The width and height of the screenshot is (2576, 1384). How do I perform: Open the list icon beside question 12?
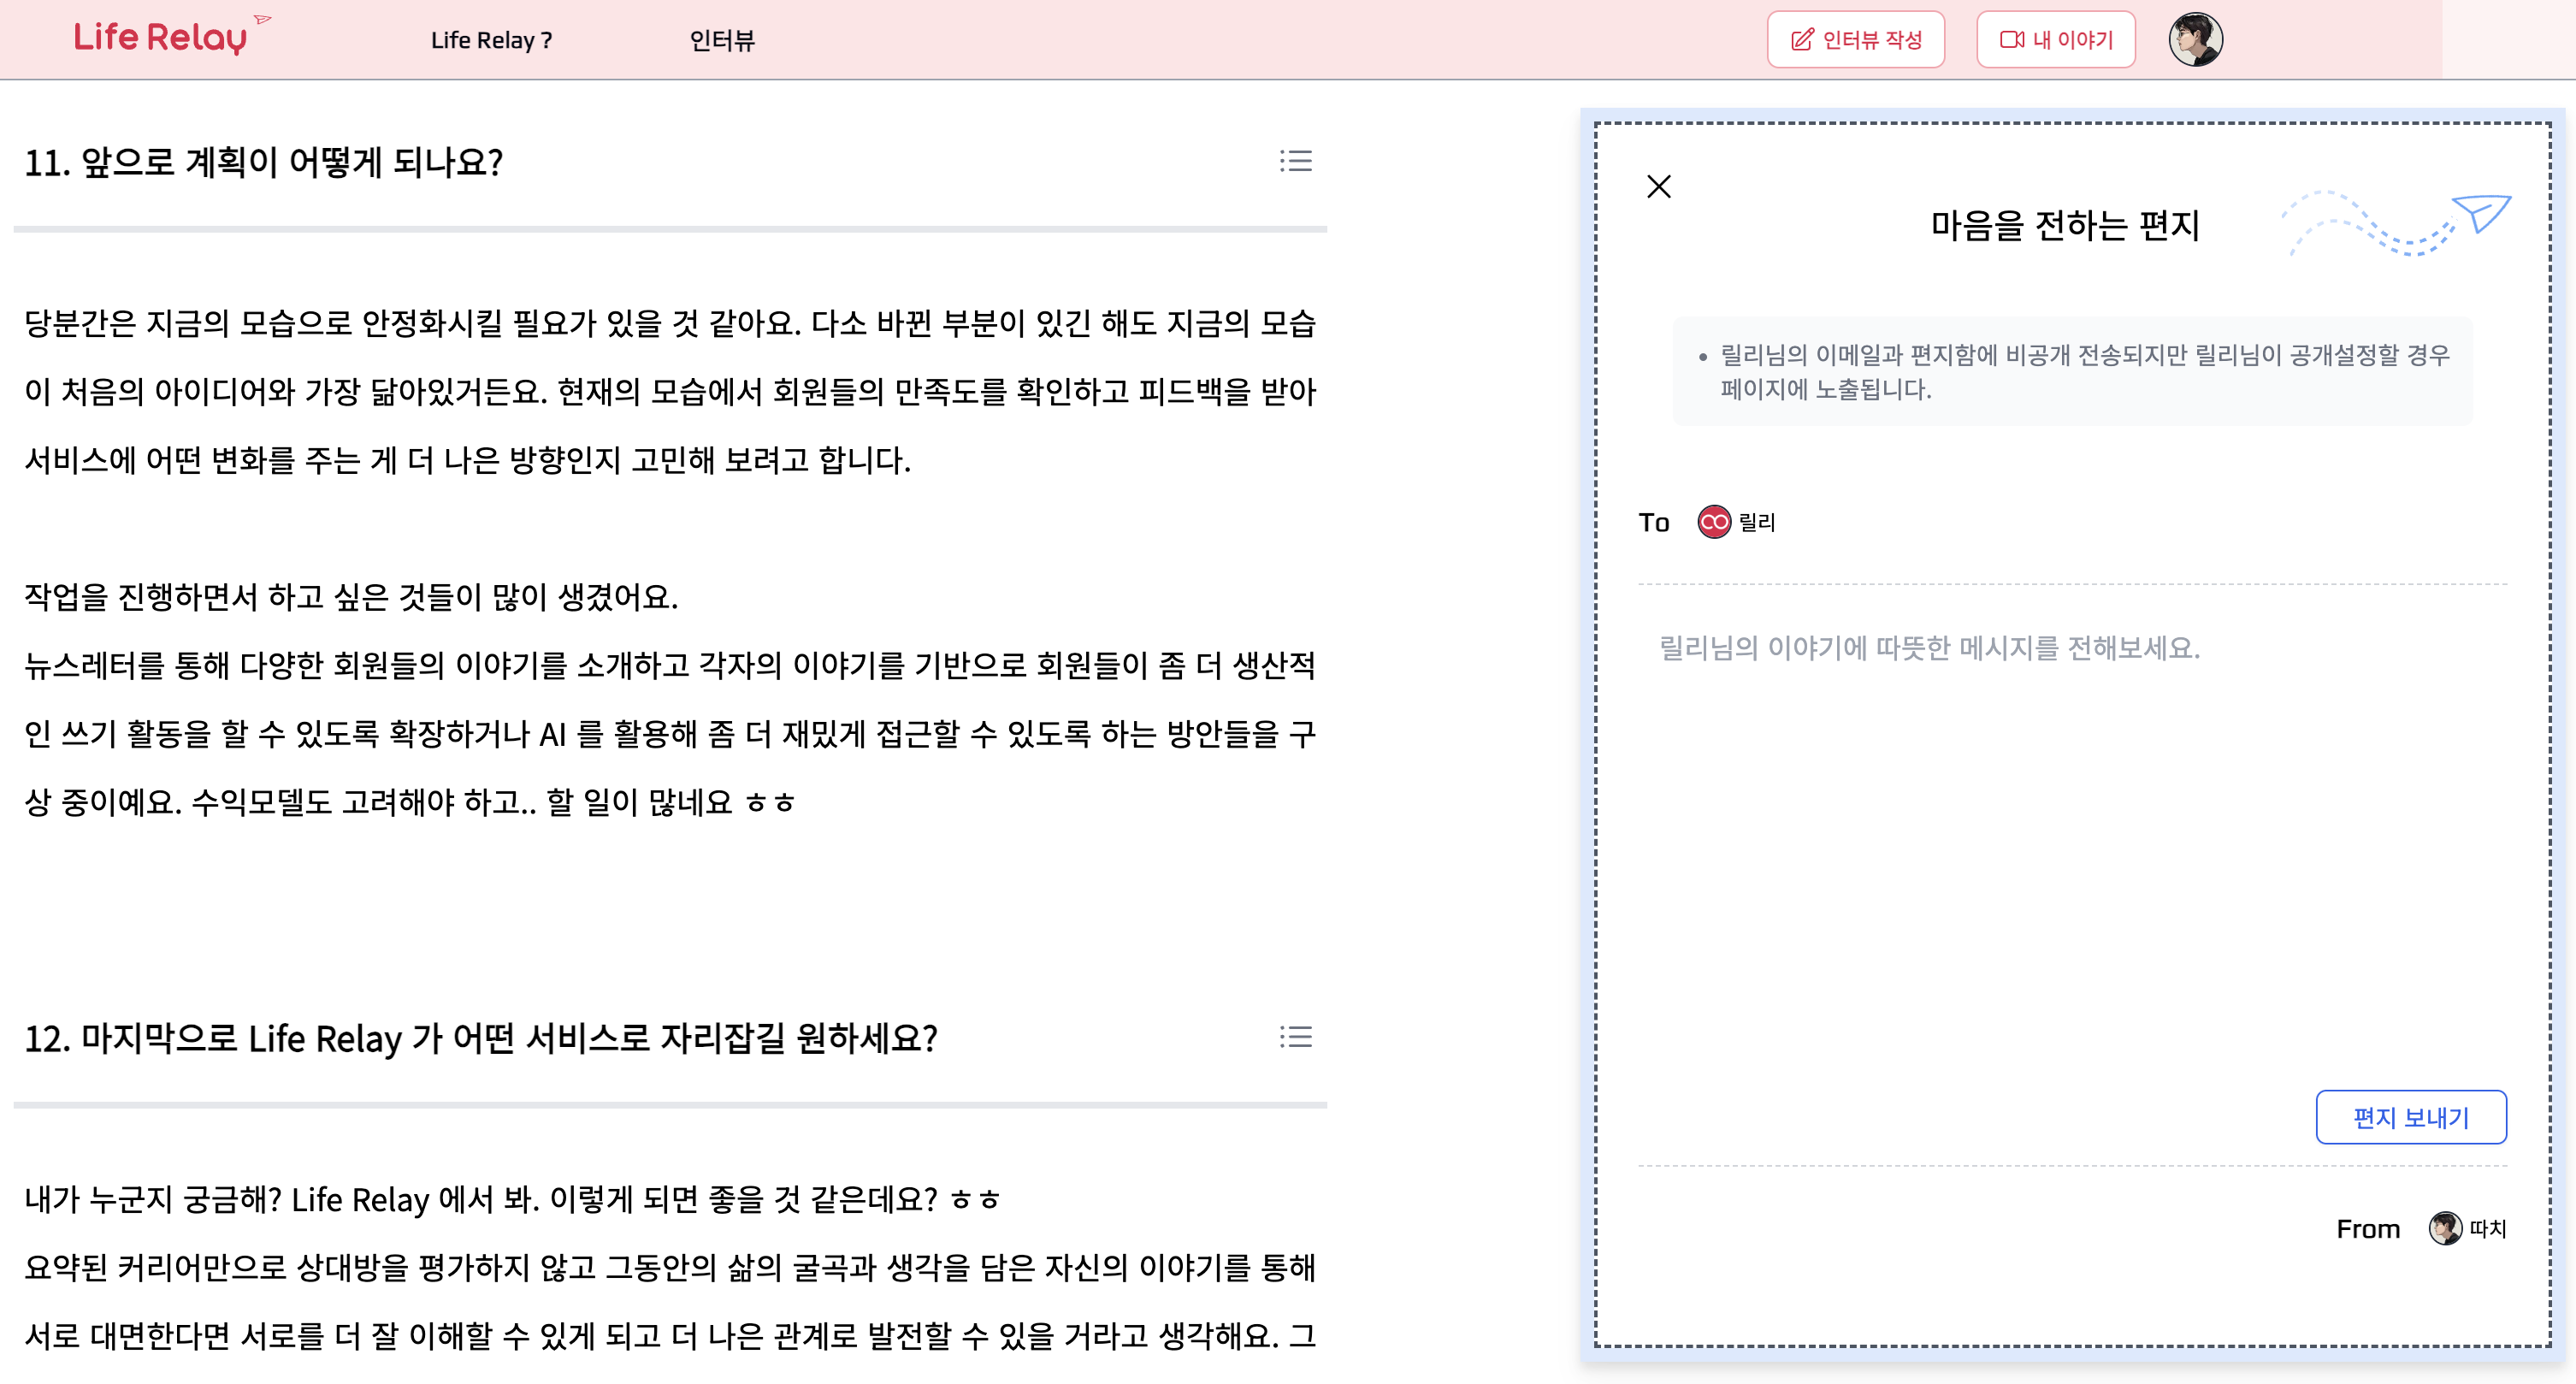point(1295,1037)
